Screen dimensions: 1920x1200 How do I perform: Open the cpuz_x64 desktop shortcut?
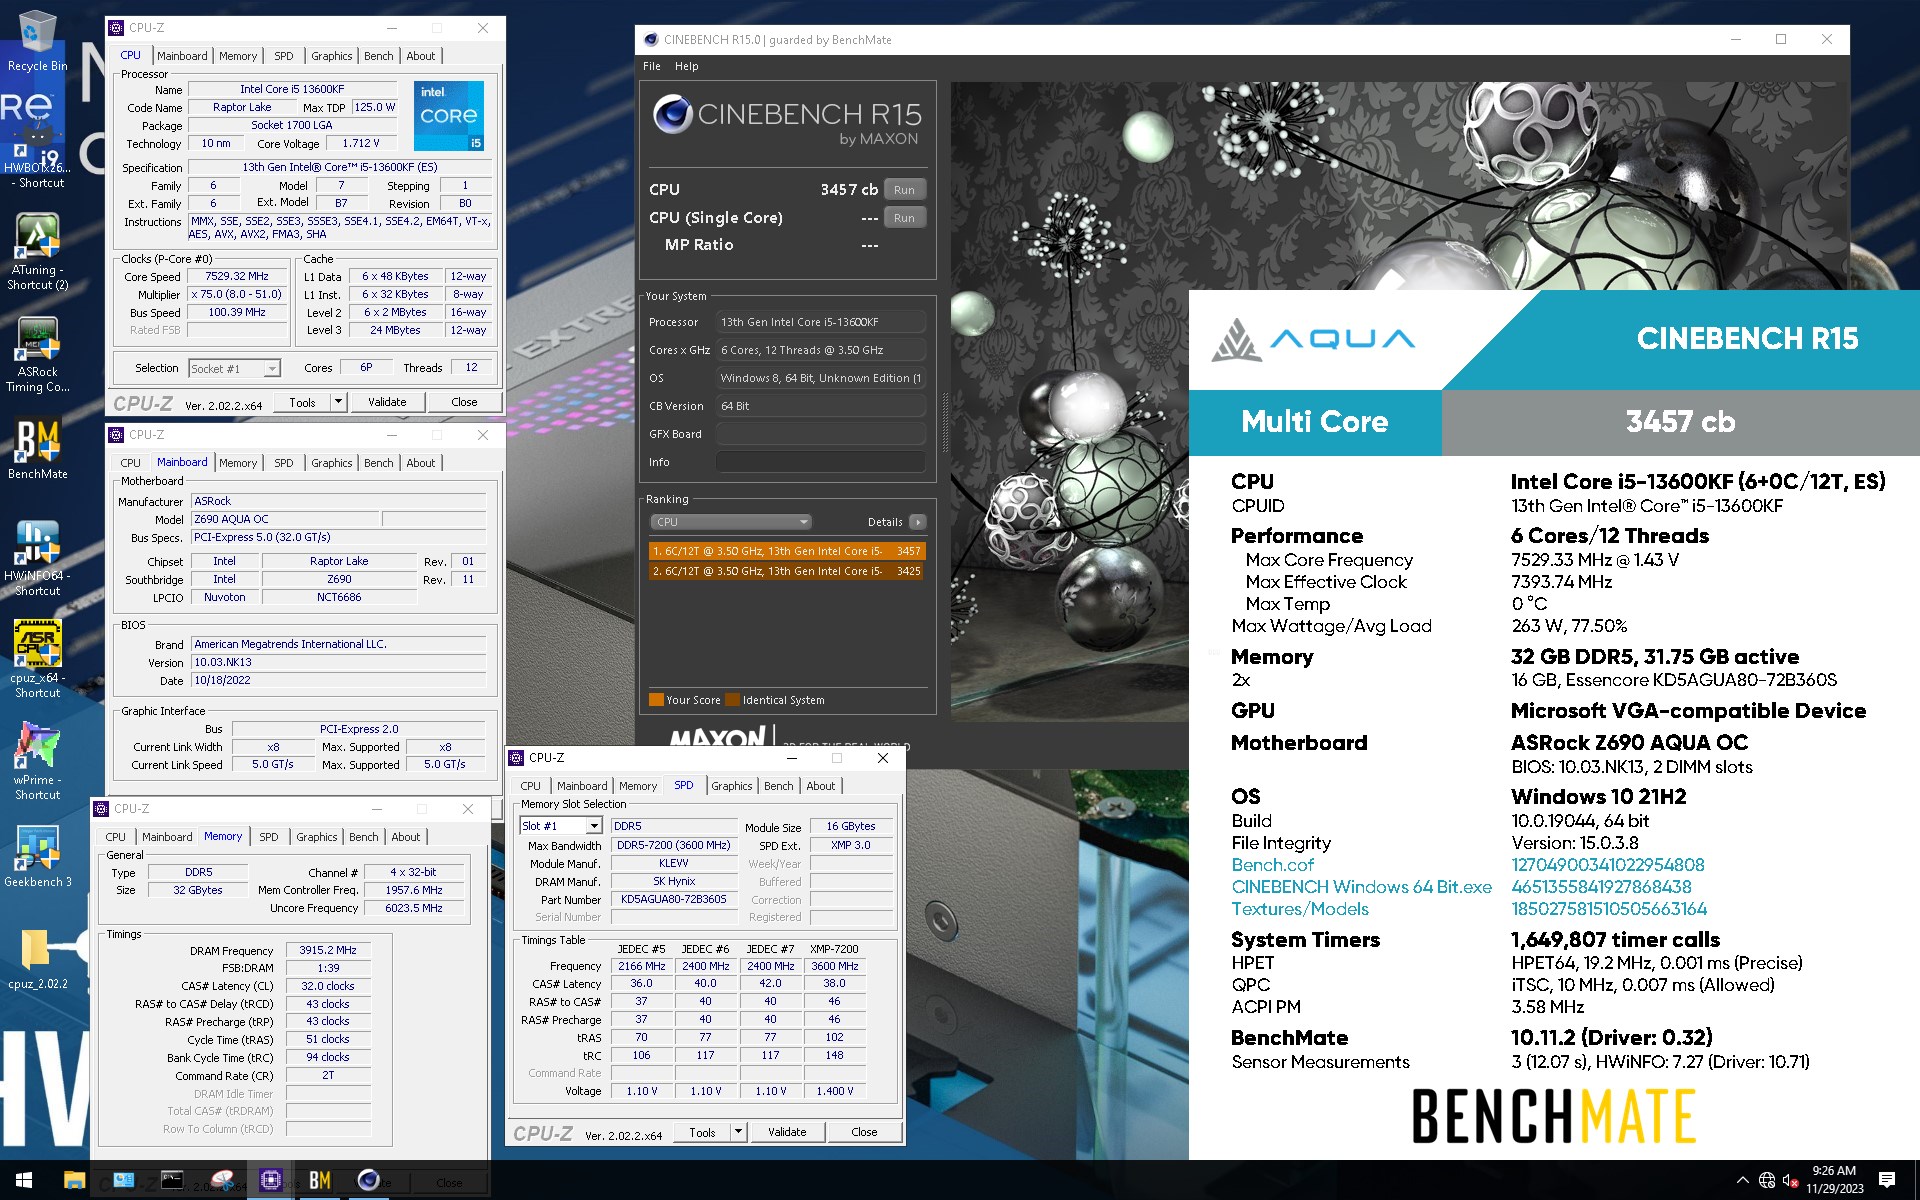point(37,660)
